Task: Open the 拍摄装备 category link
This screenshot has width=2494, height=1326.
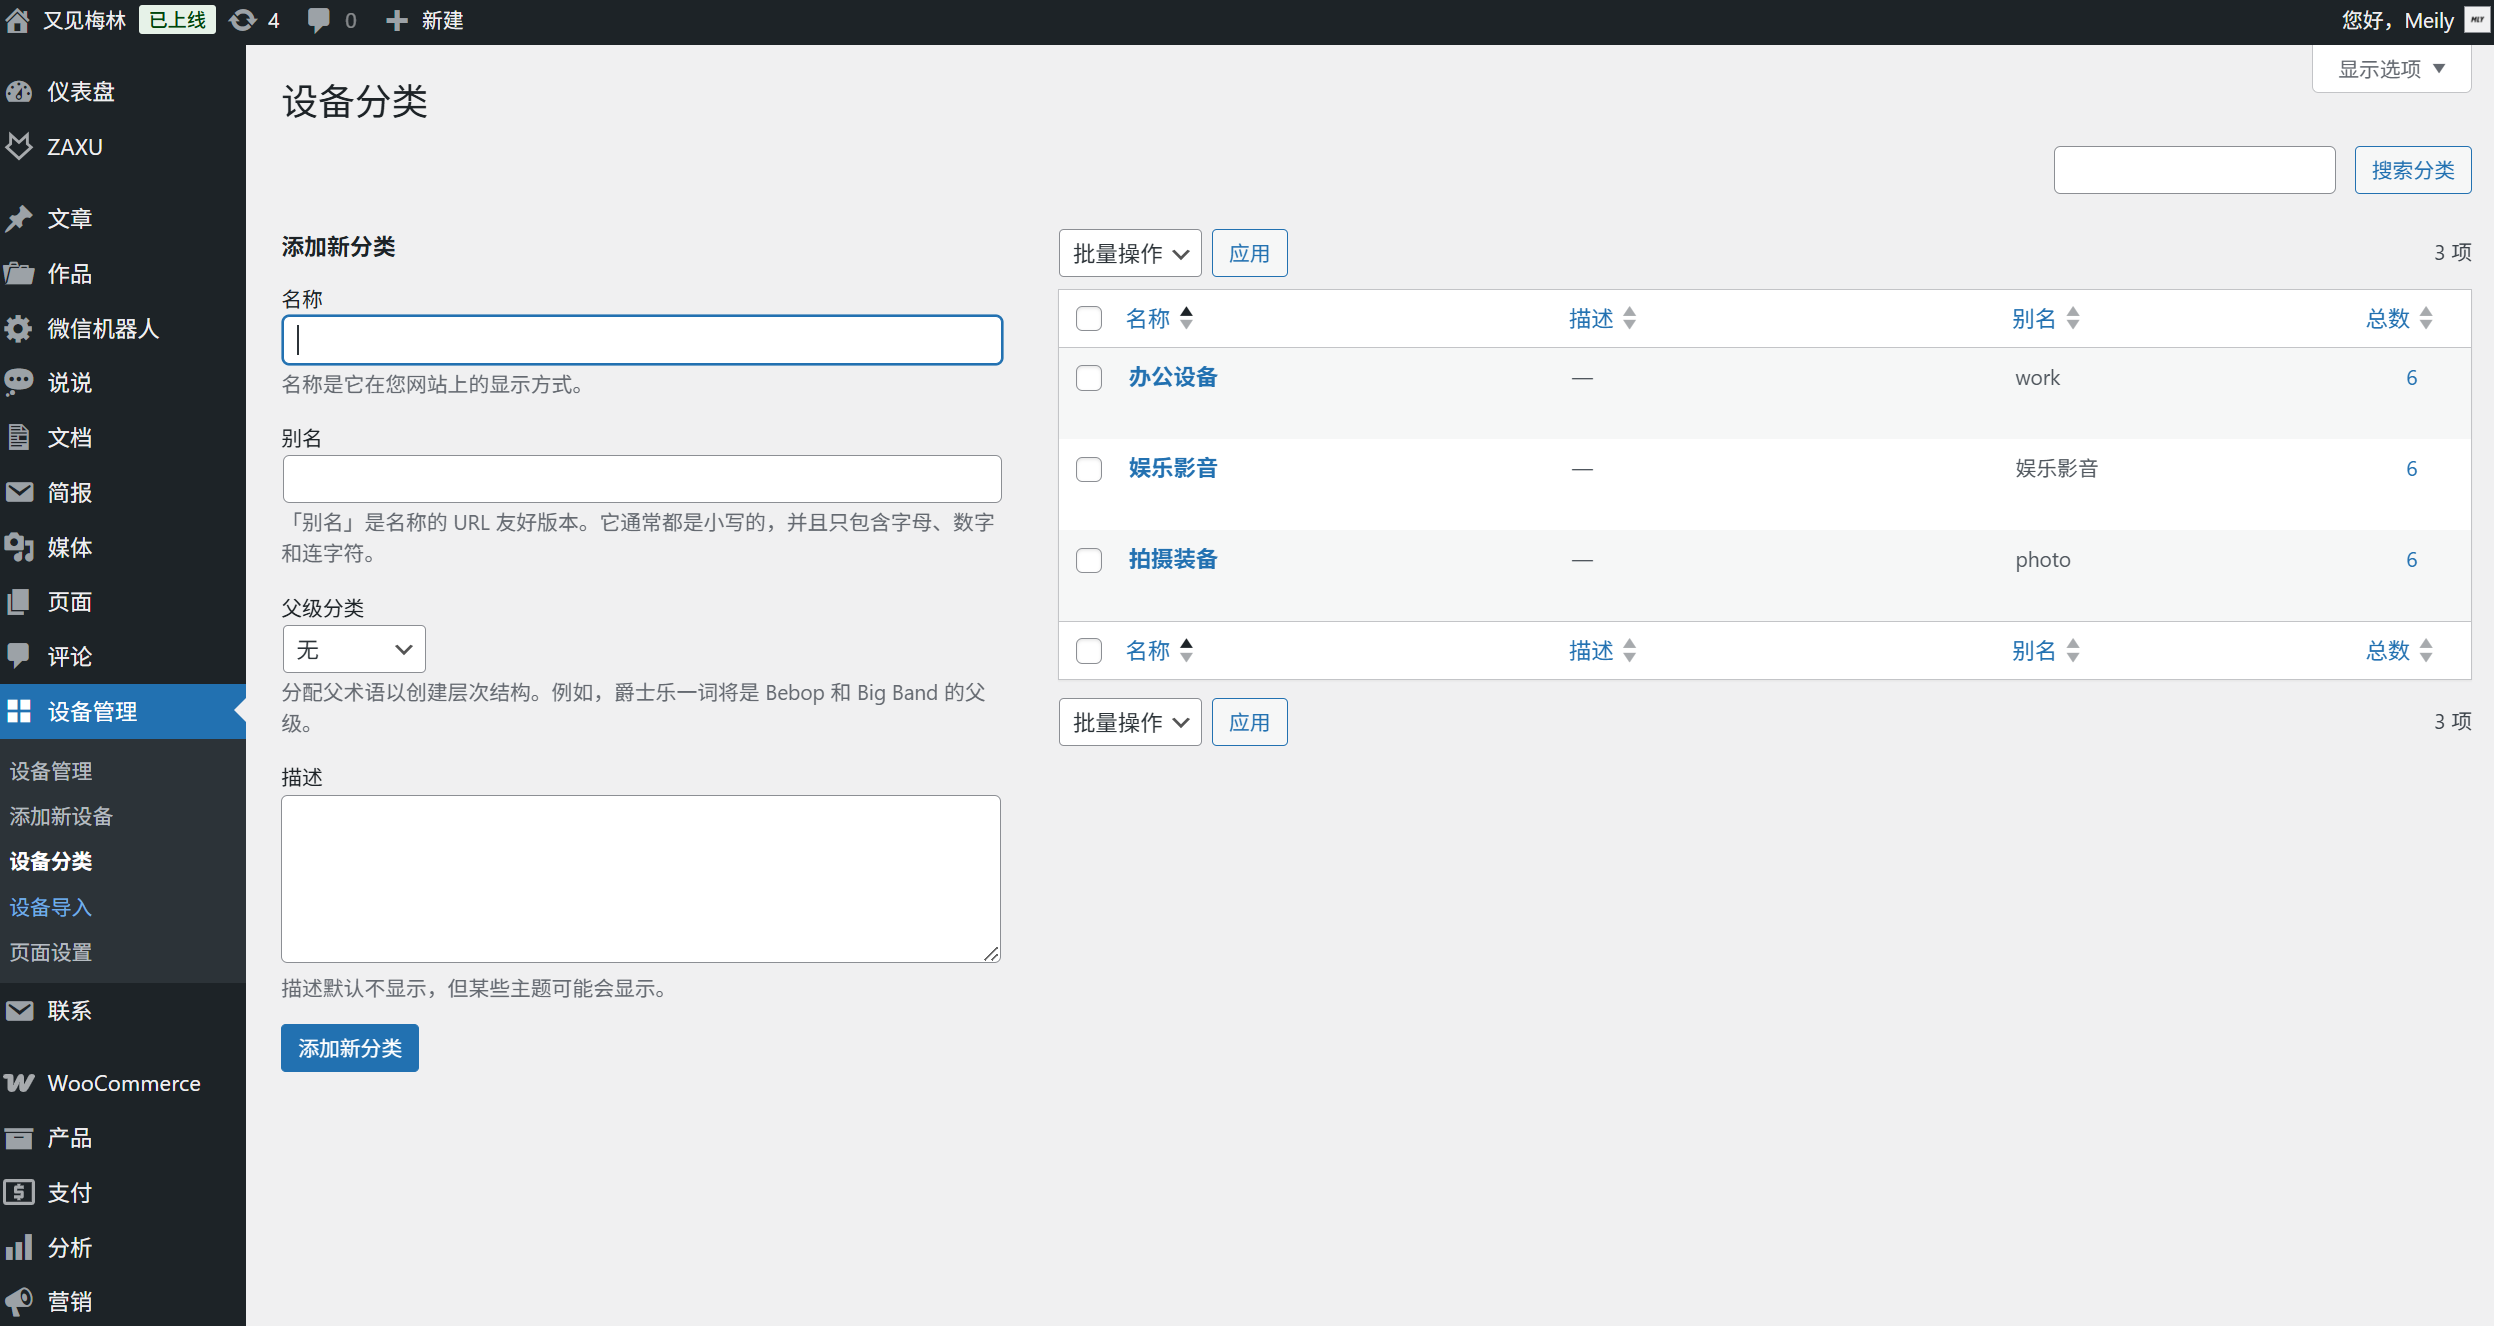Action: (1173, 559)
